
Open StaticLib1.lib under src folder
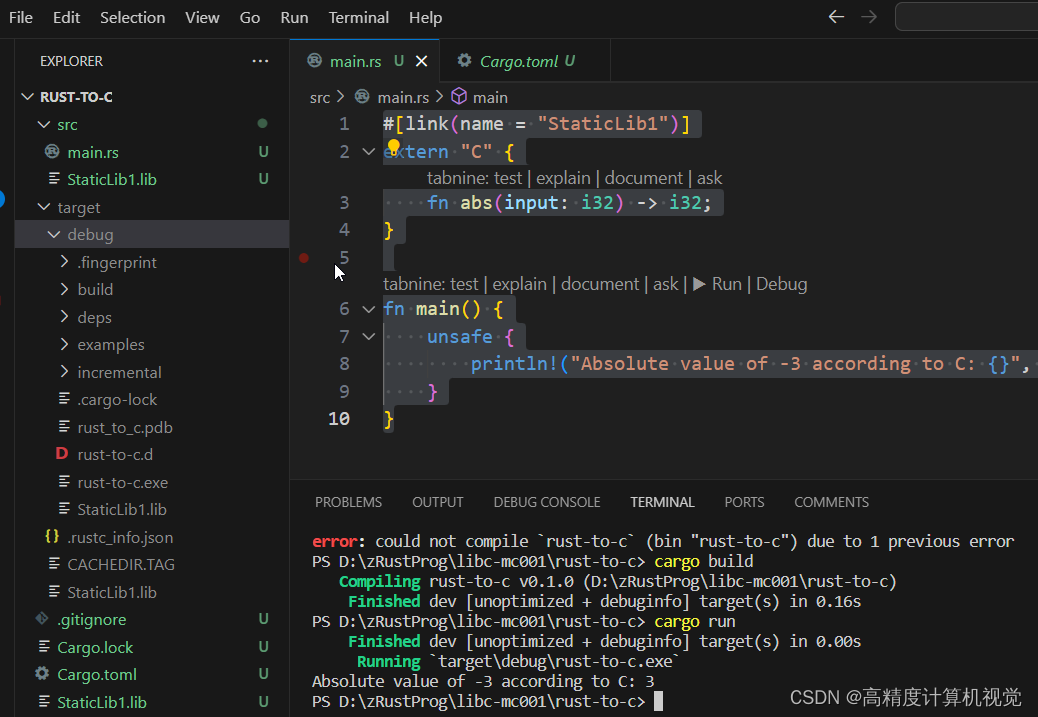tap(112, 179)
